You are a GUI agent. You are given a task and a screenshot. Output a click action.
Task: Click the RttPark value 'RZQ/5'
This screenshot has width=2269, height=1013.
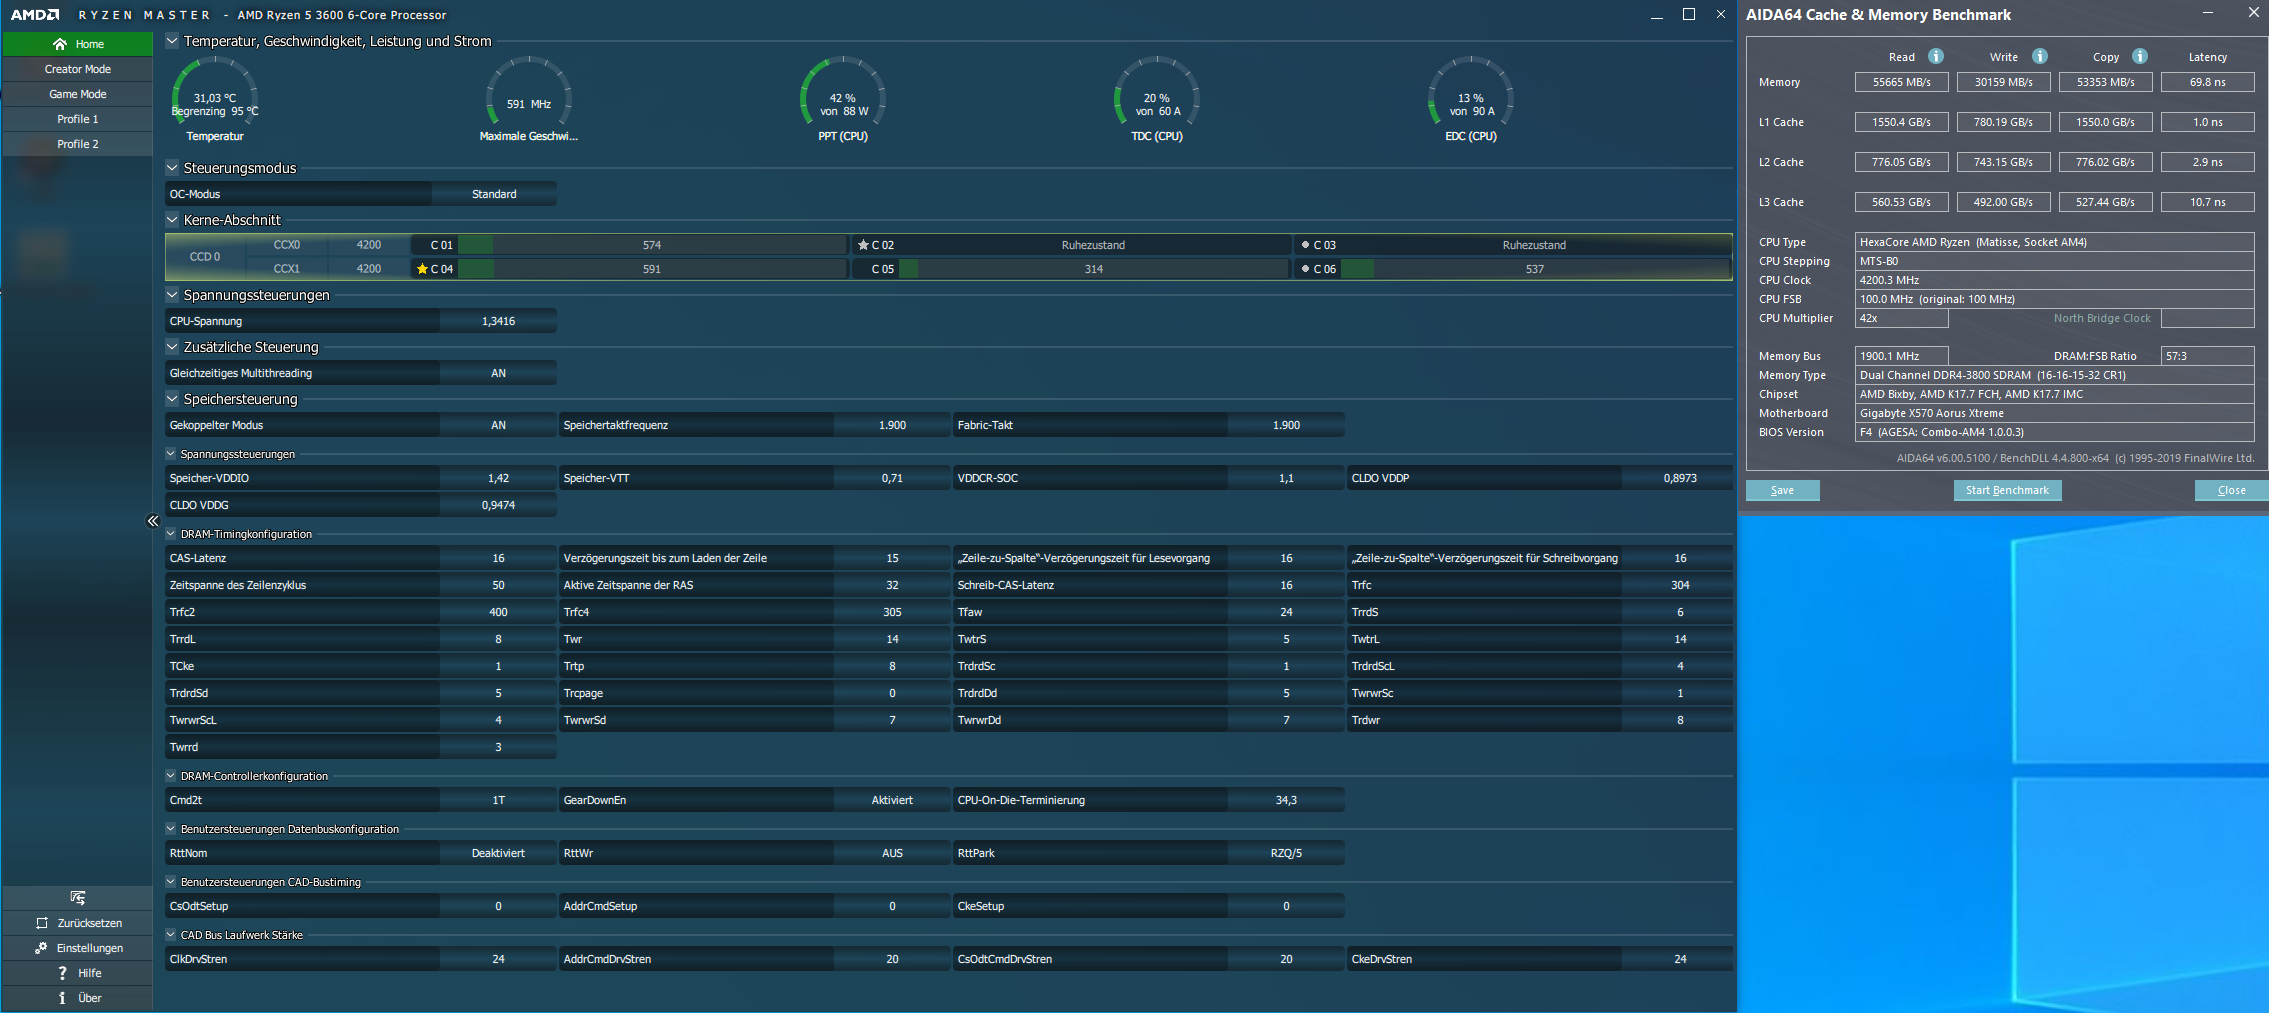tap(1286, 853)
